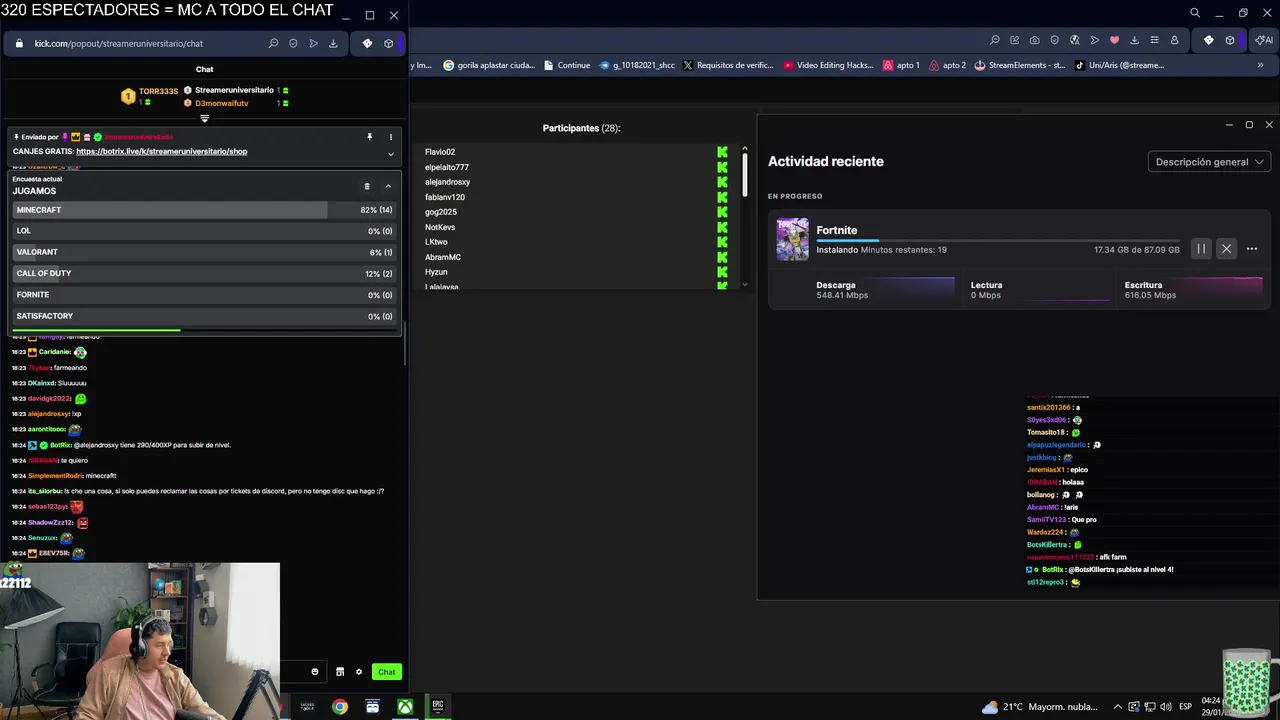Open the Requisitos de verific... bookmark
1280x720 pixels.
(x=728, y=65)
